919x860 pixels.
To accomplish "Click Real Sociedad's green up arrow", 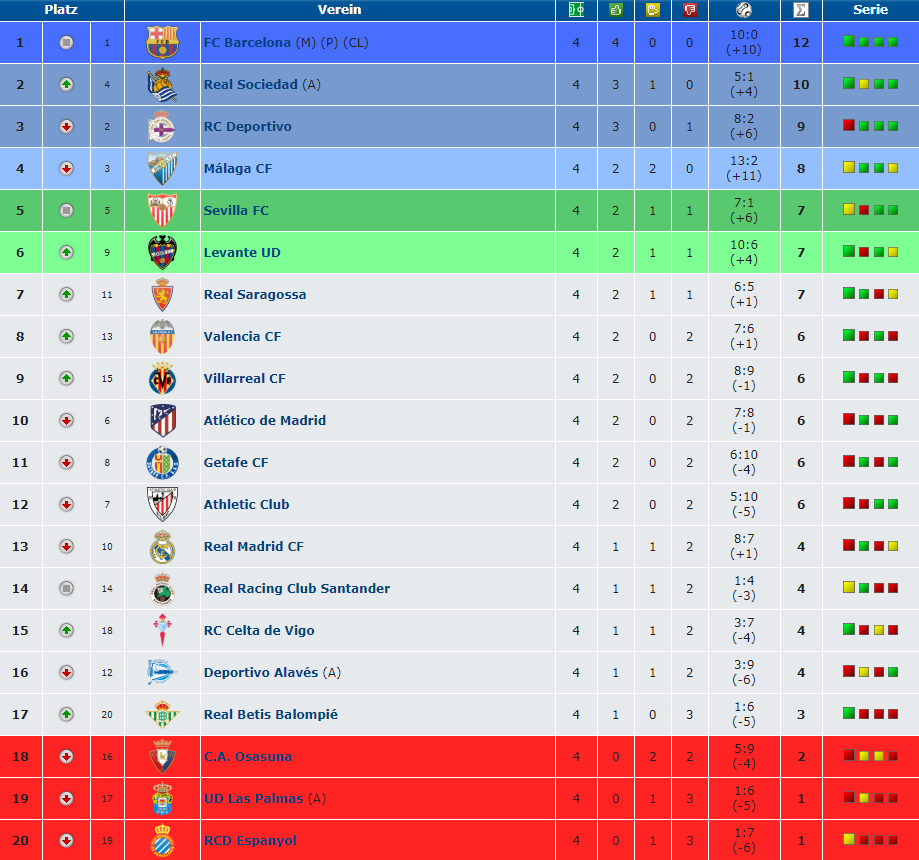I will pos(66,84).
